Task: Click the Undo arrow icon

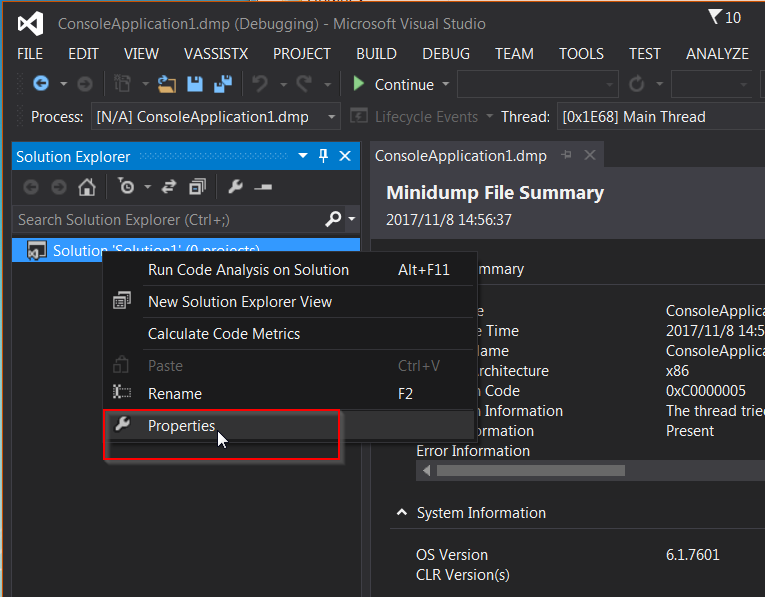Action: point(260,84)
